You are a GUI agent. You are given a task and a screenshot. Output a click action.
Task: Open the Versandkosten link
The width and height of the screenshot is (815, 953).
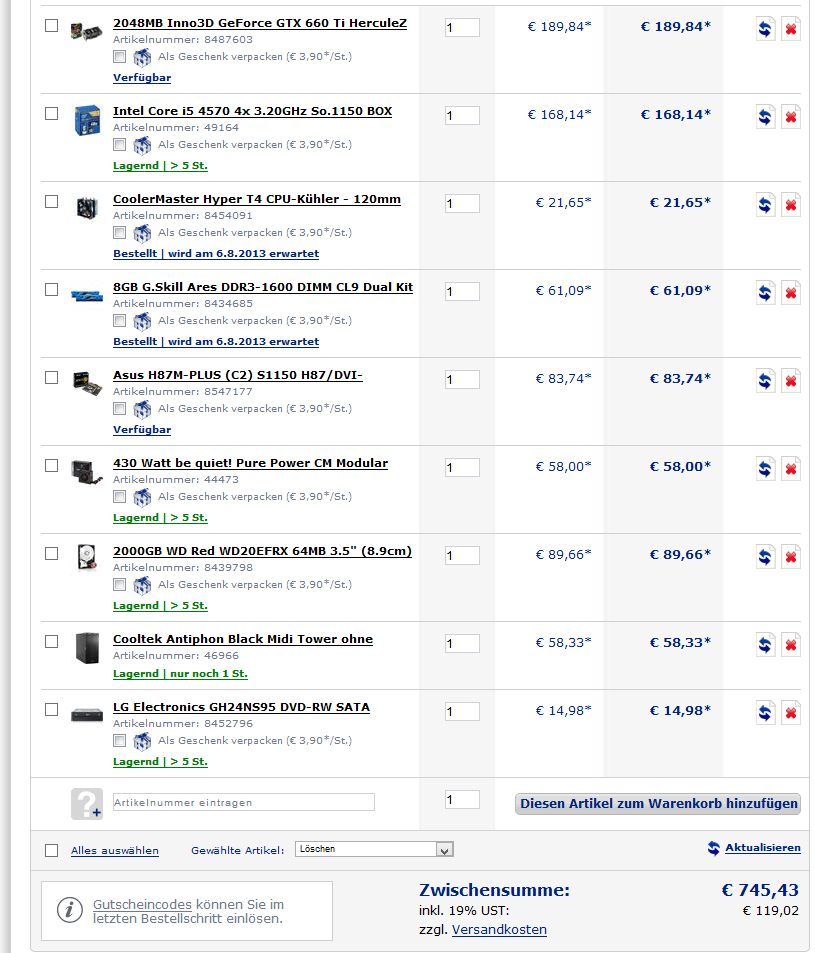(500, 930)
